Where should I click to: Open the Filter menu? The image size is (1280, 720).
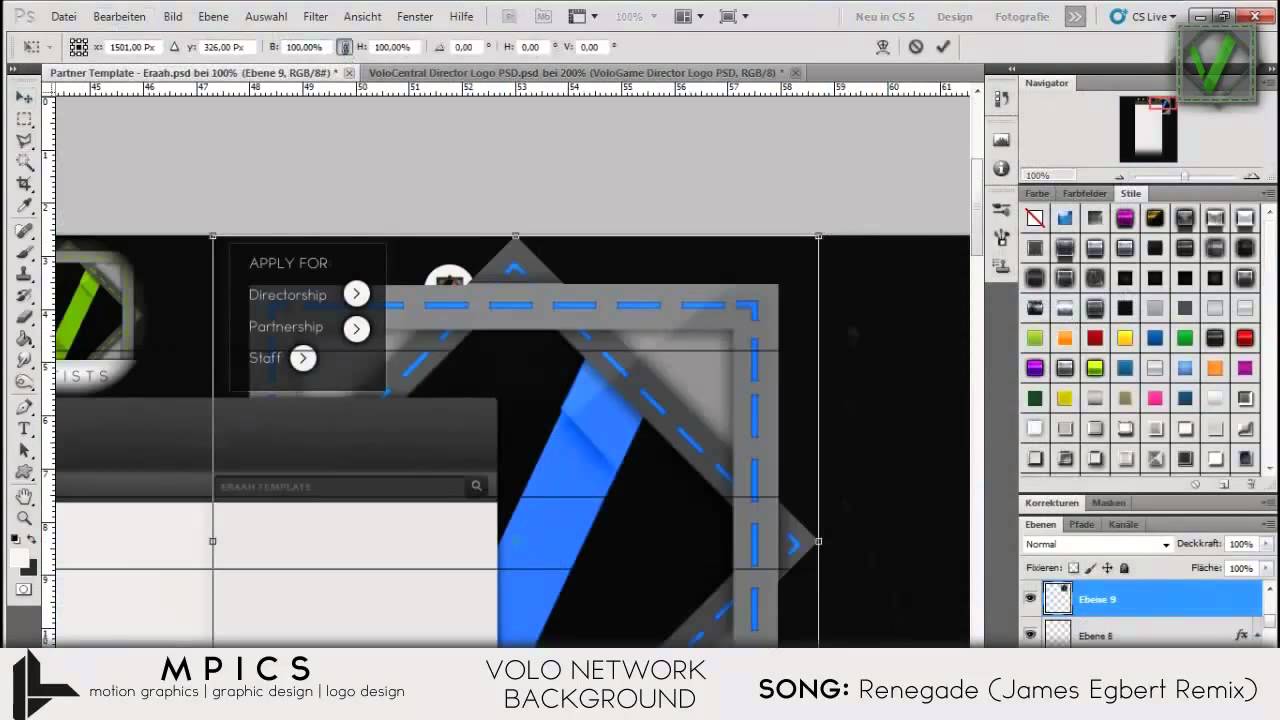[x=316, y=17]
